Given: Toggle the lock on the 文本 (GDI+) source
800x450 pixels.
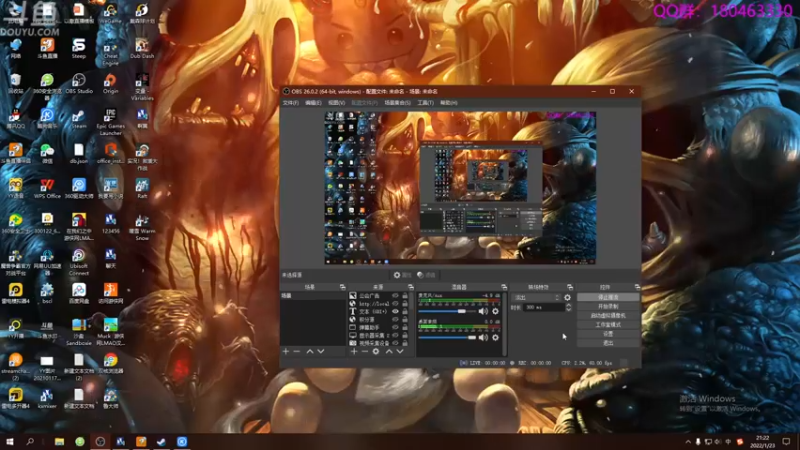Looking at the screenshot, I should 405,311.
